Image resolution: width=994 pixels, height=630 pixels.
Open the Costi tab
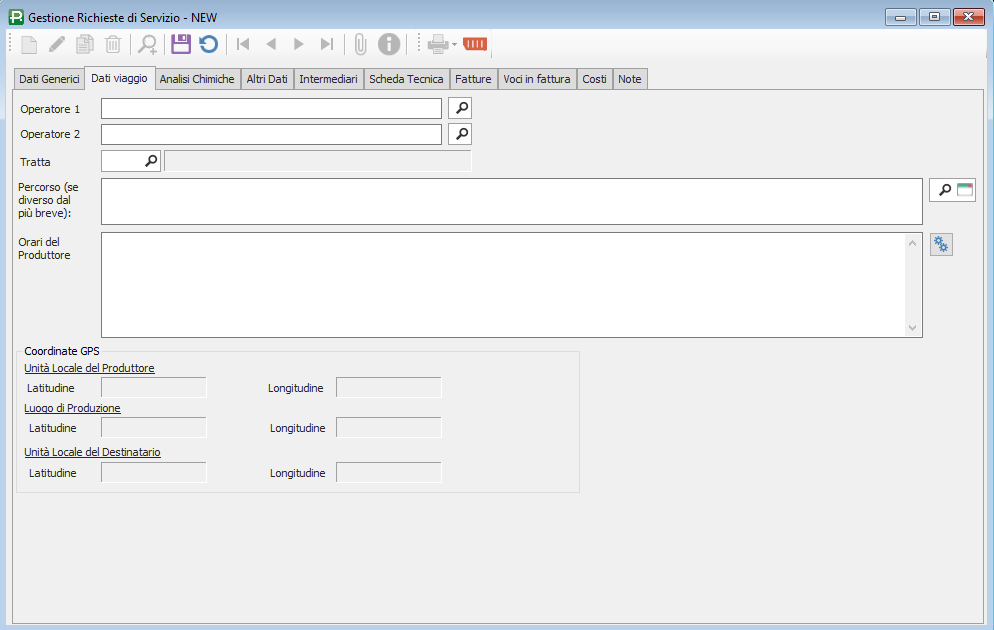(x=594, y=79)
